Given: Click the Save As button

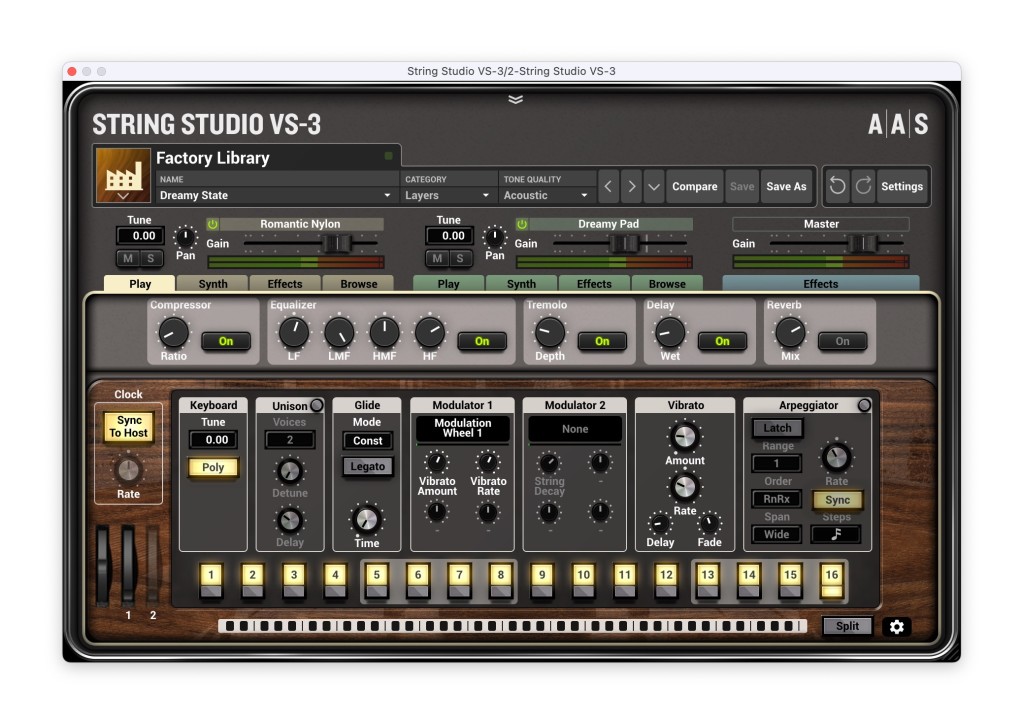Looking at the screenshot, I should tap(786, 187).
